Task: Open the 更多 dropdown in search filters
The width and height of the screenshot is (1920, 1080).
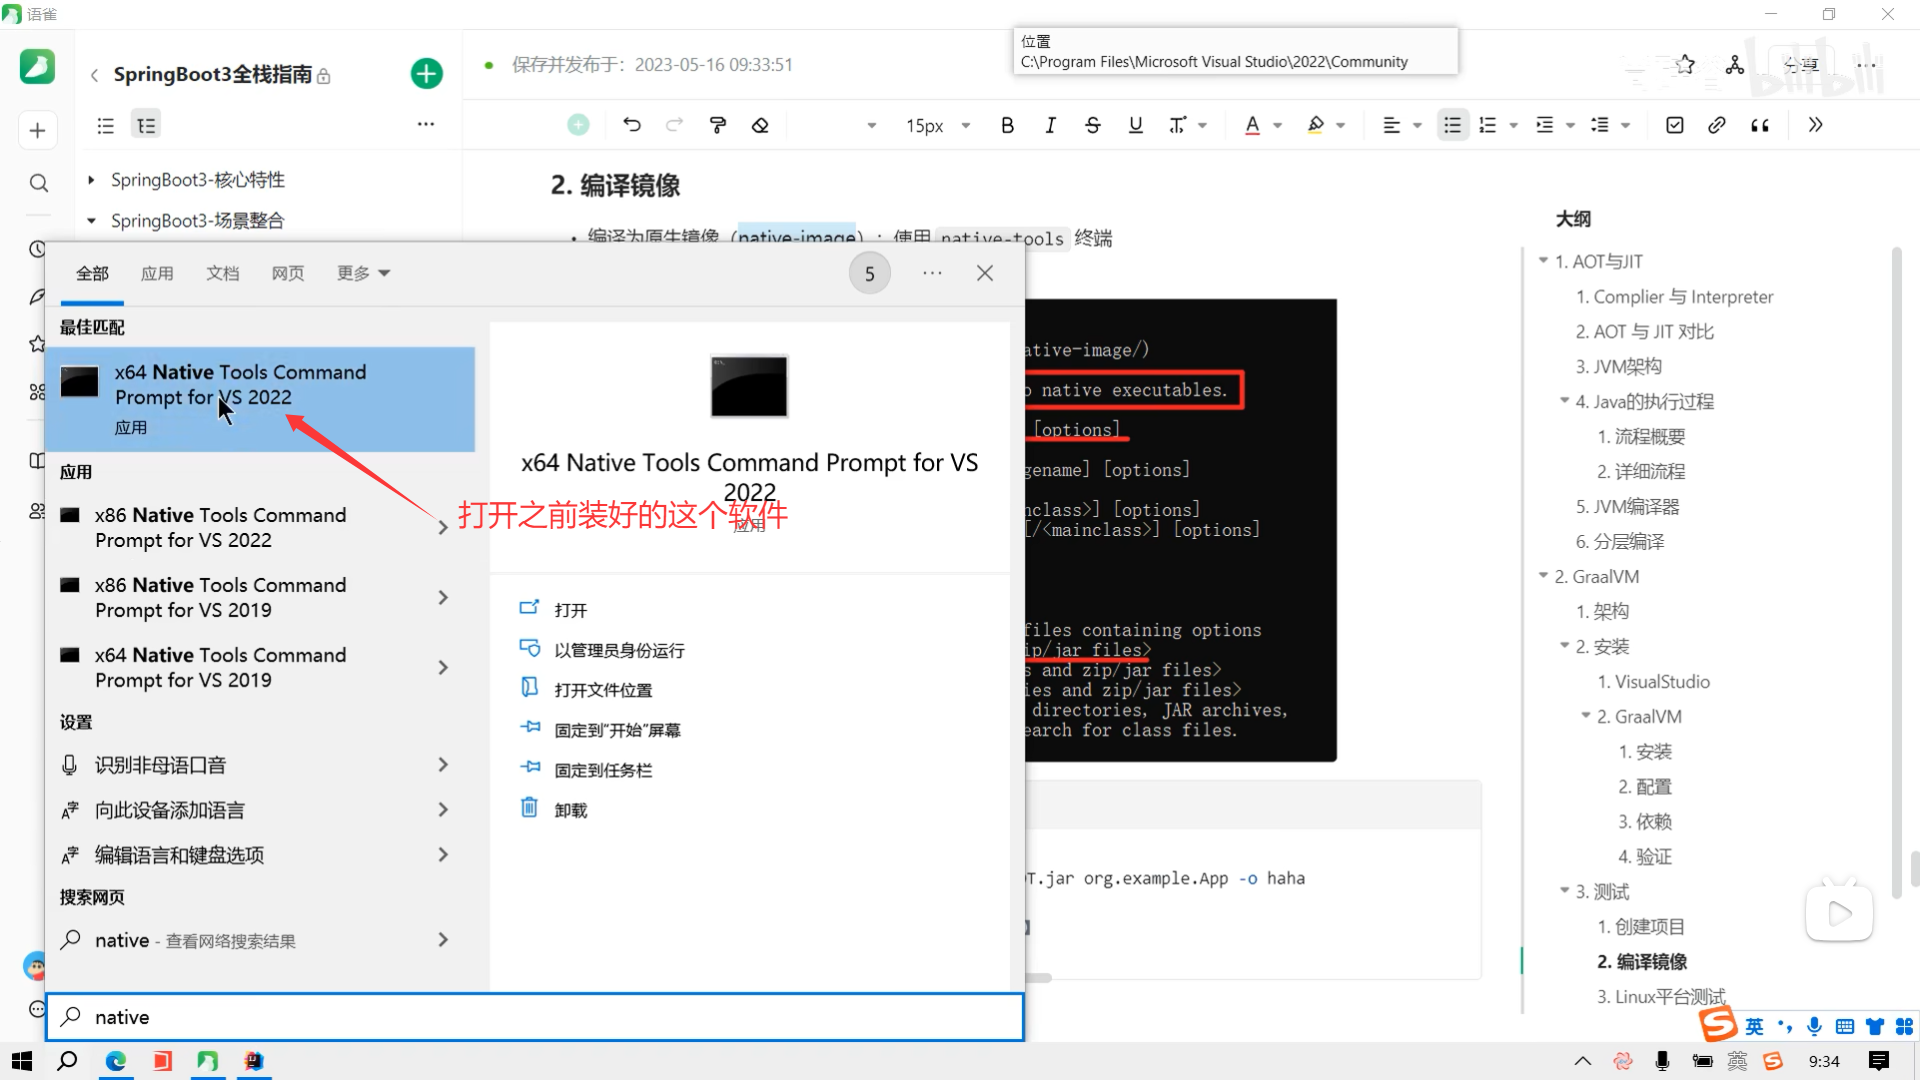Action: coord(362,273)
